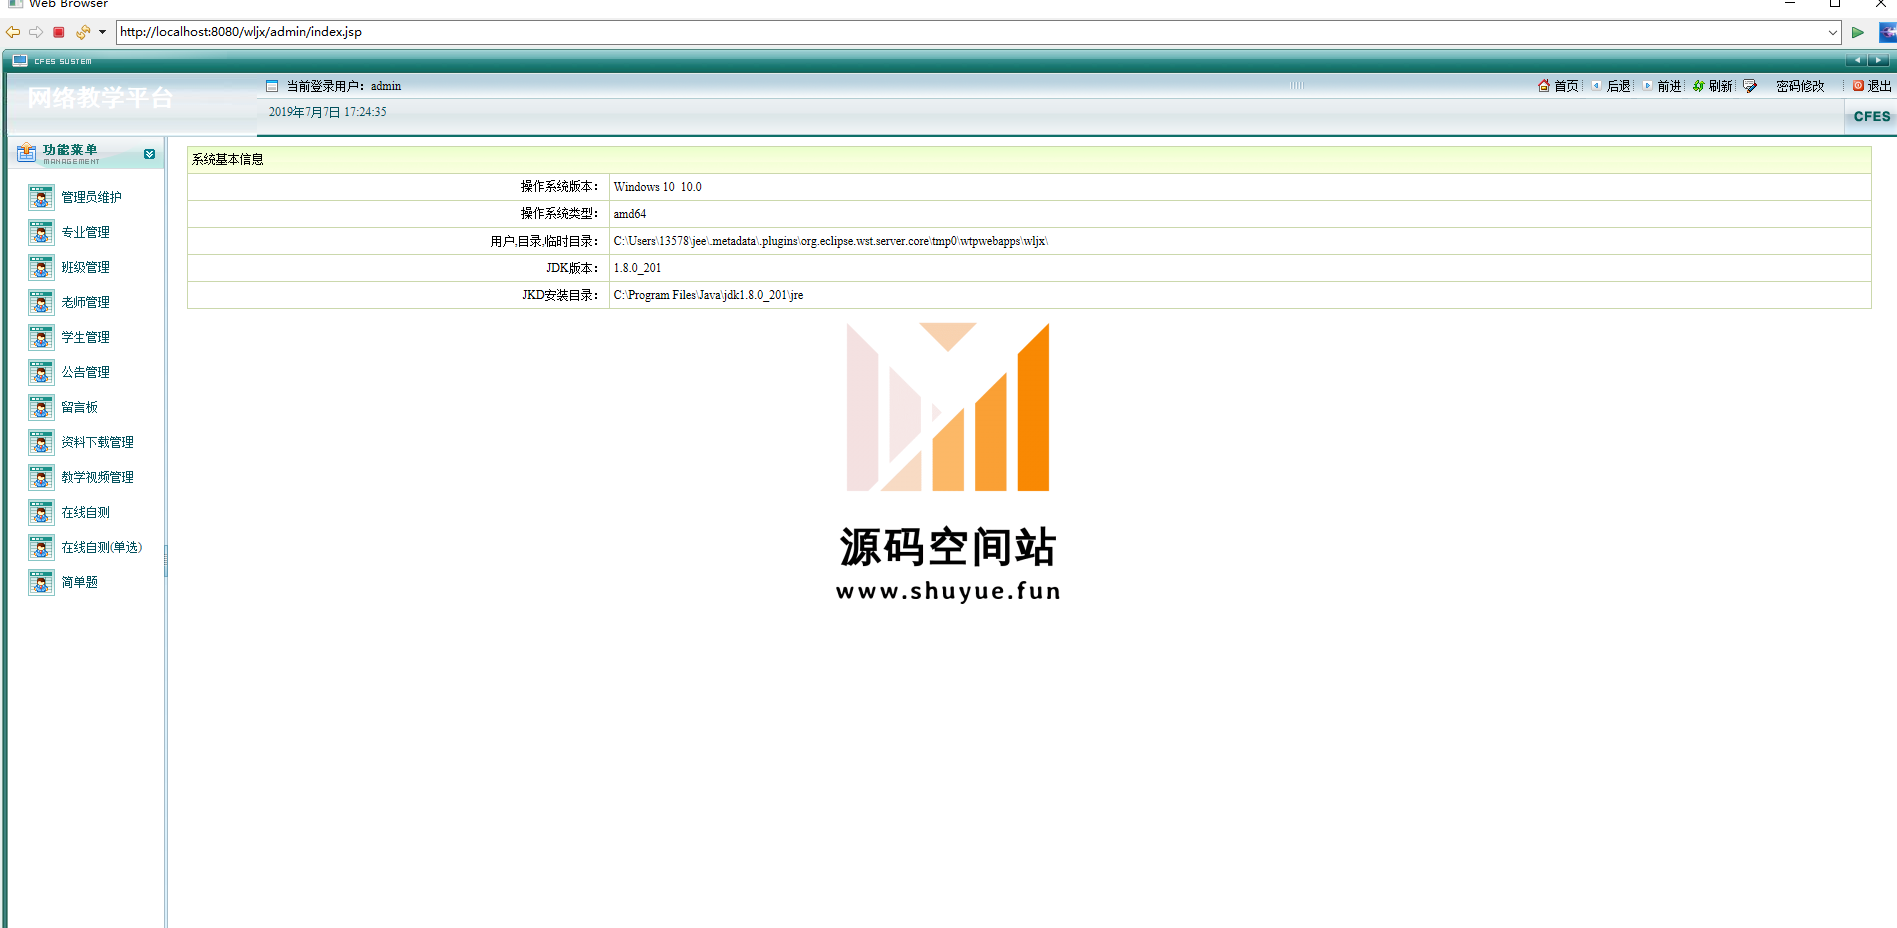Screen dimensions: 1897x928
Task: Open 在线自测 from the menu
Action: [x=86, y=513]
